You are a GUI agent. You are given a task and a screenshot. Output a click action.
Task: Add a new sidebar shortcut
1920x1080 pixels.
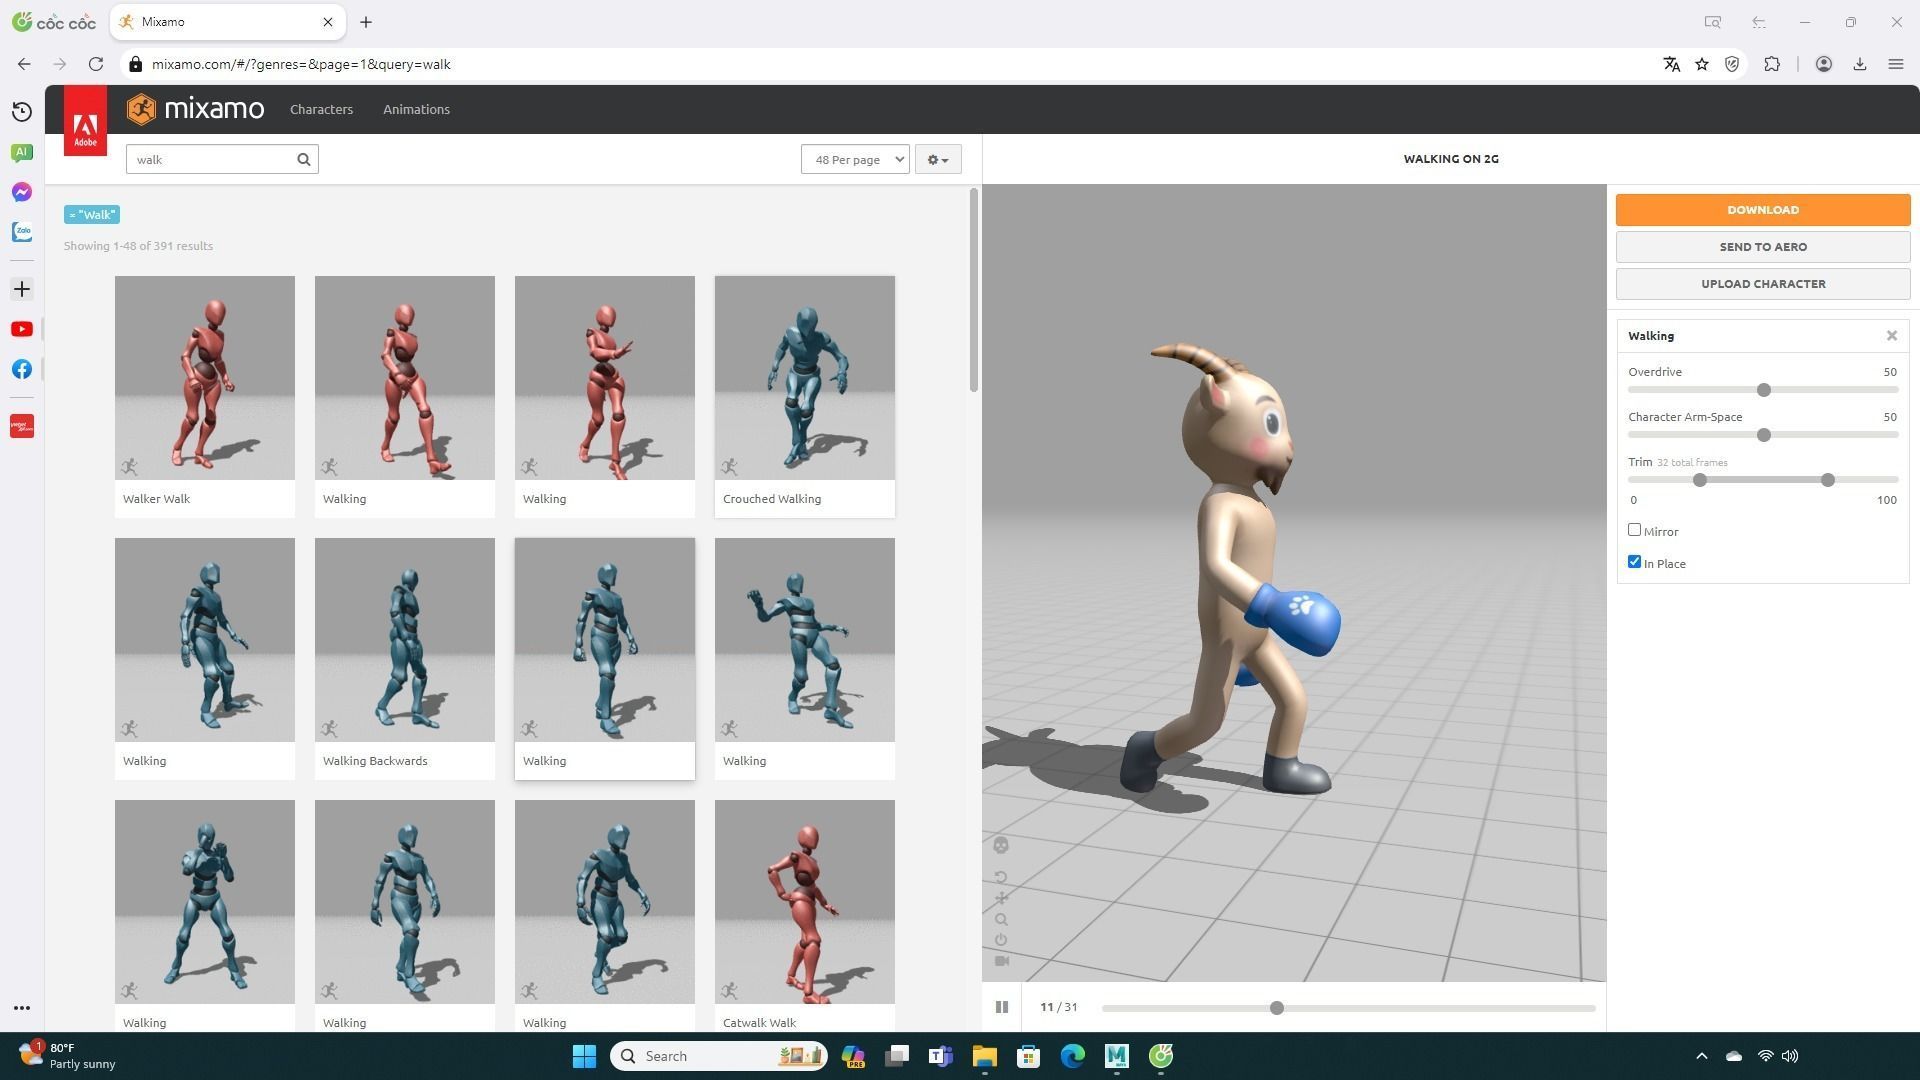(x=21, y=289)
